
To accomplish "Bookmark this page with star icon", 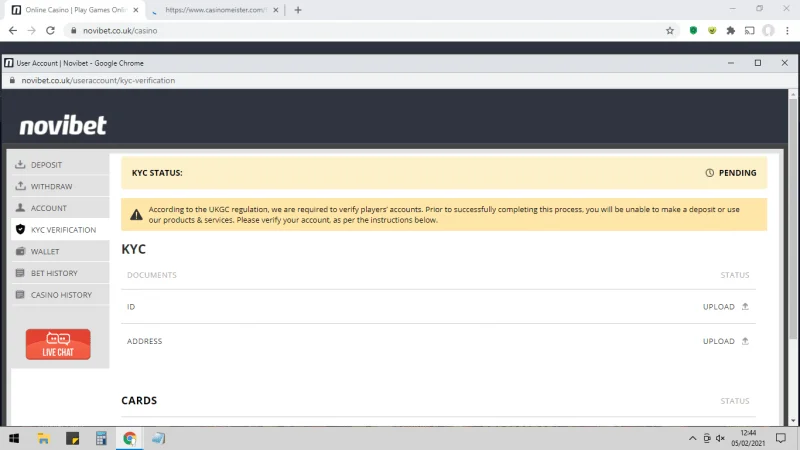I will 670,31.
